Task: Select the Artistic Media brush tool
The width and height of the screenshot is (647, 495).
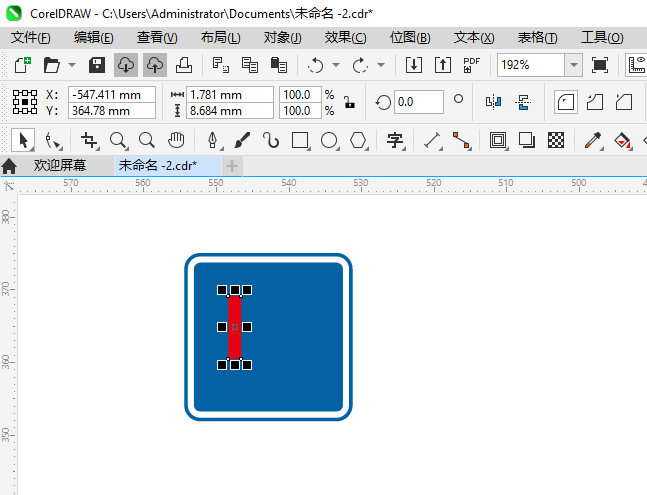Action: 242,140
